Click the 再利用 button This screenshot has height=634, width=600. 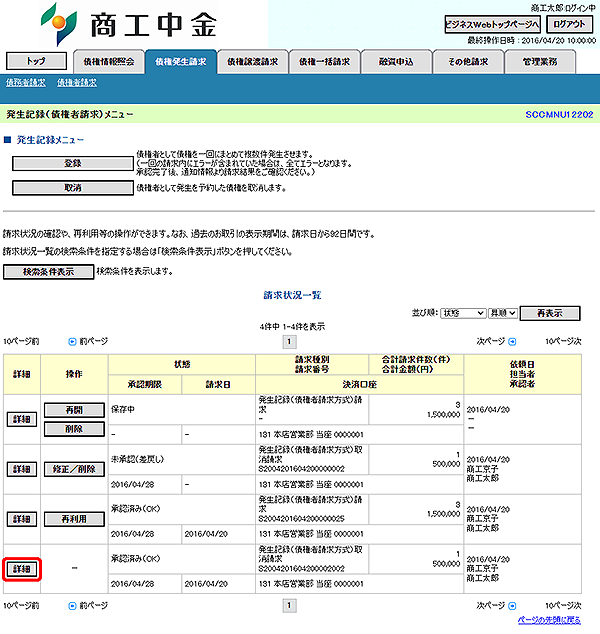74,519
